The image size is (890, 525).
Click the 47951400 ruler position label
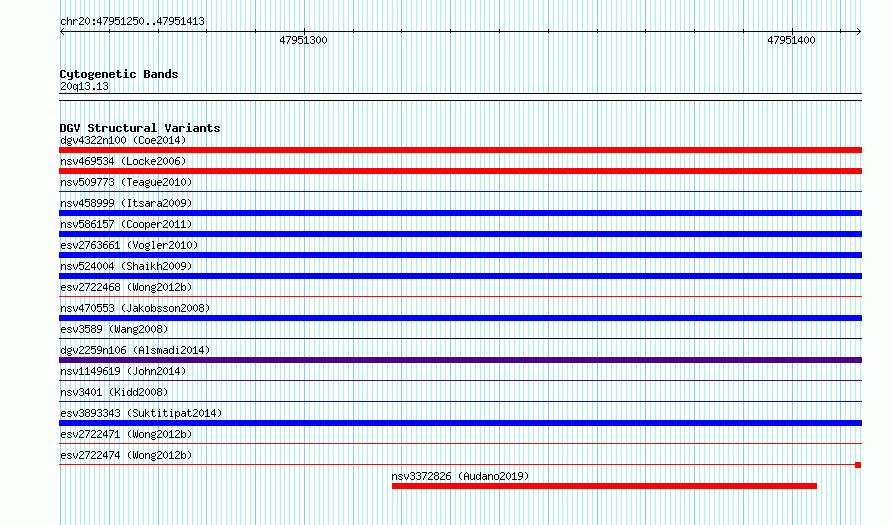(x=791, y=40)
